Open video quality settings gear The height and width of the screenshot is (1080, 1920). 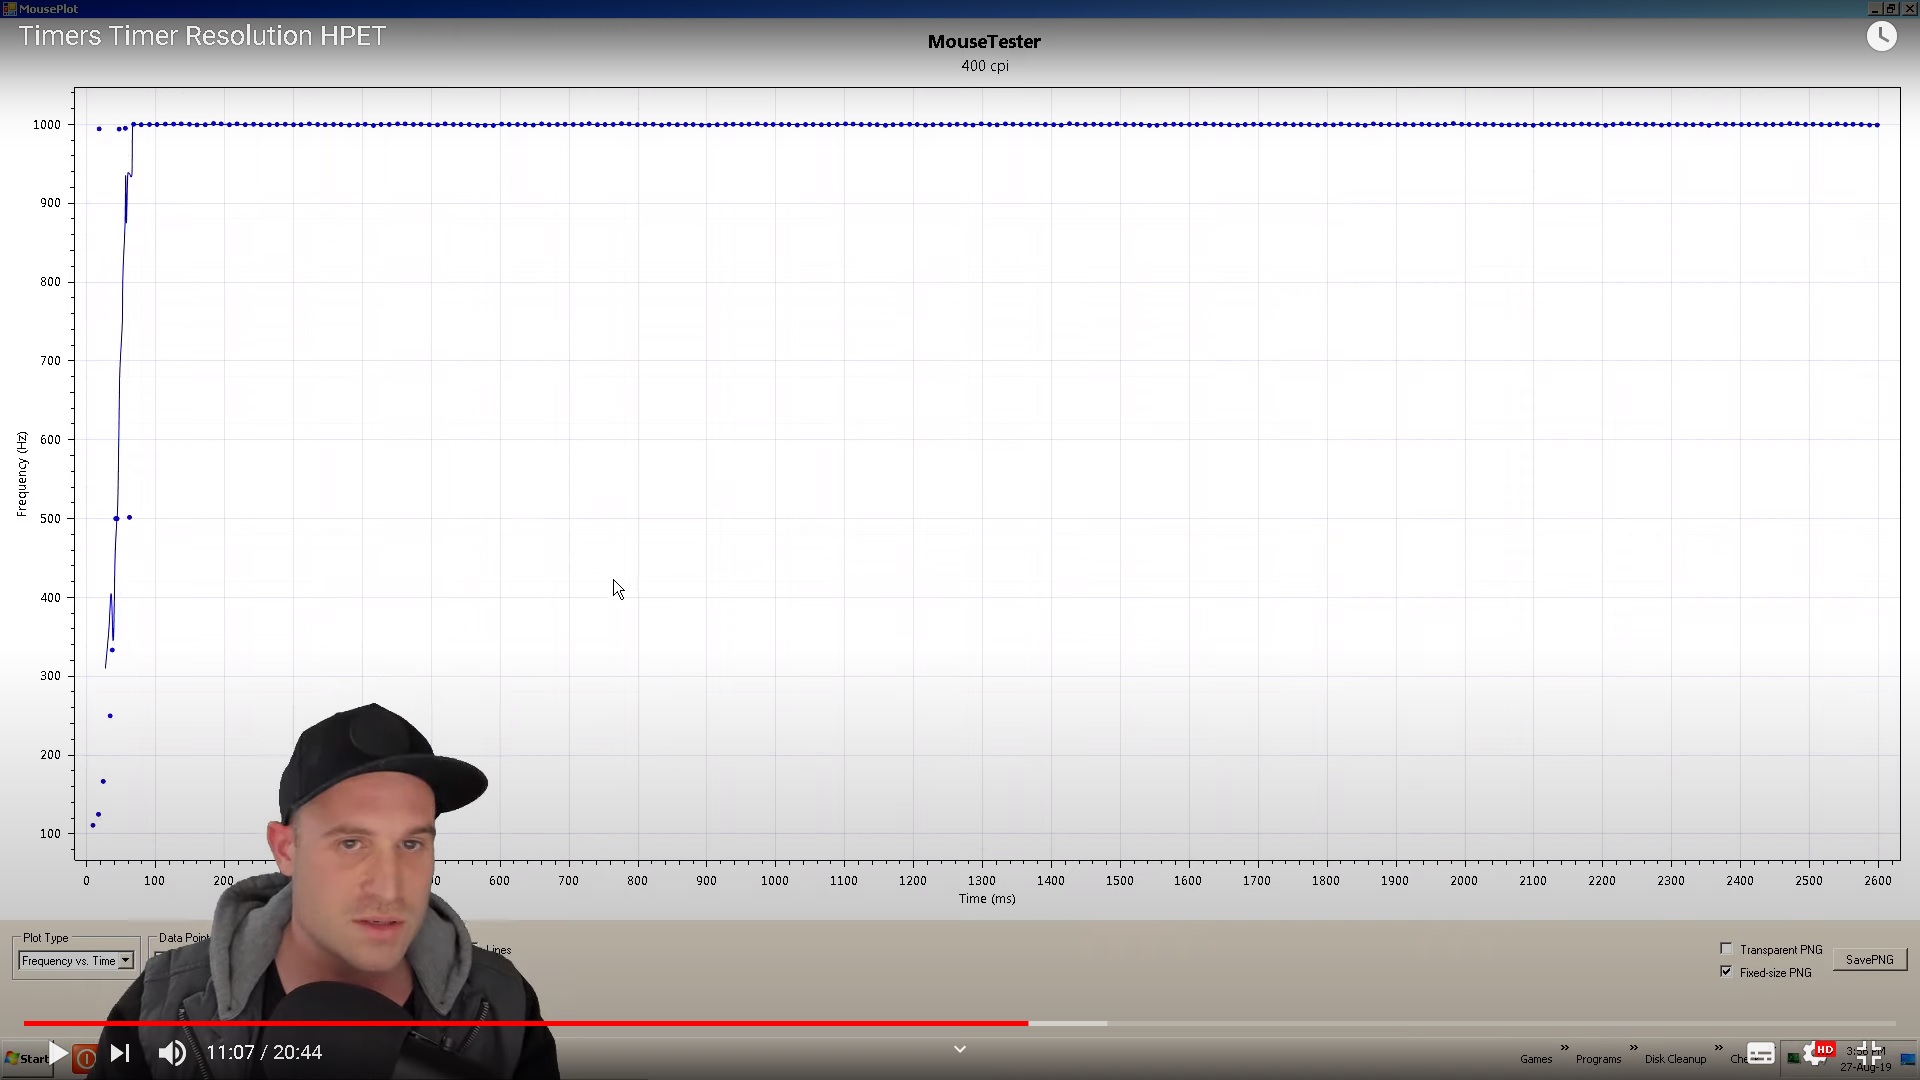(1815, 1054)
